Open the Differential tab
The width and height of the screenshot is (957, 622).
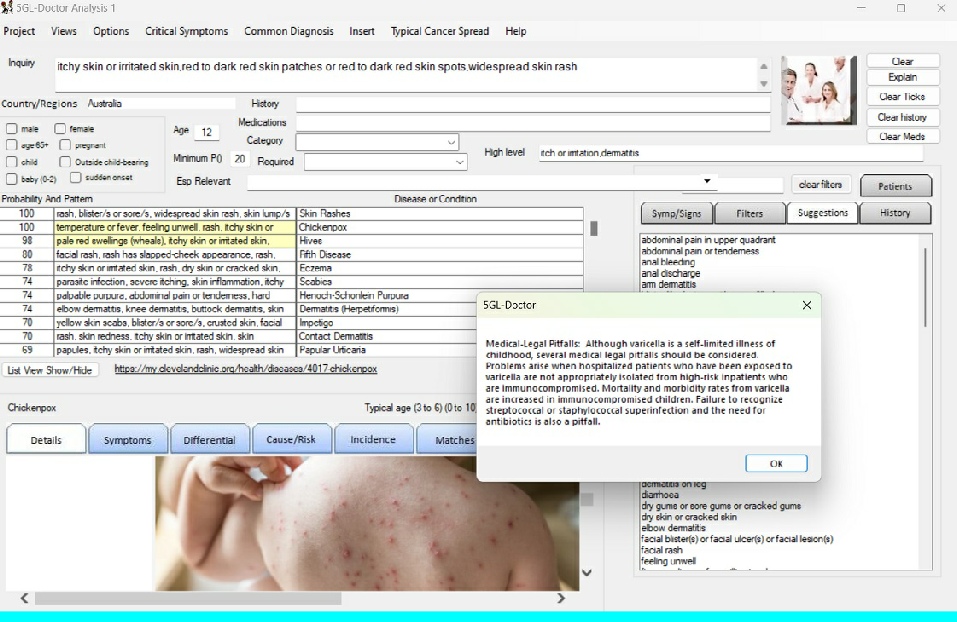[209, 439]
